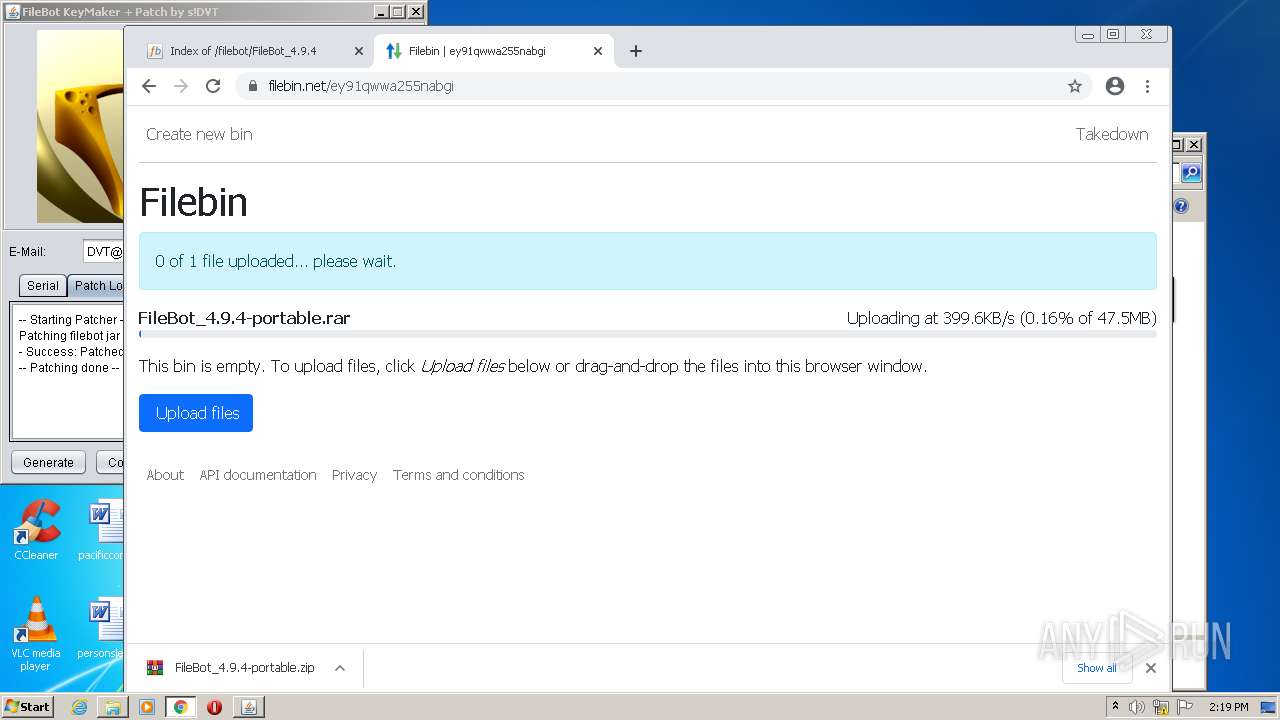Minimize the Chrome browser window
1280x720 pixels.
point(1088,34)
